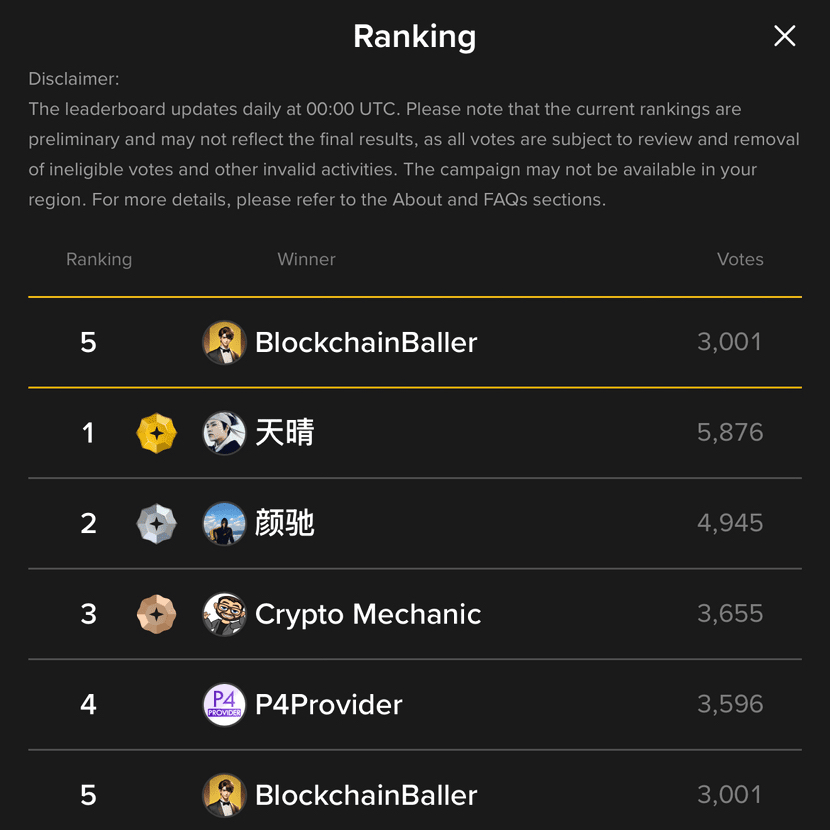Click the 3,596 votes value for P4Provider
This screenshot has height=830, width=830.
coord(730,704)
